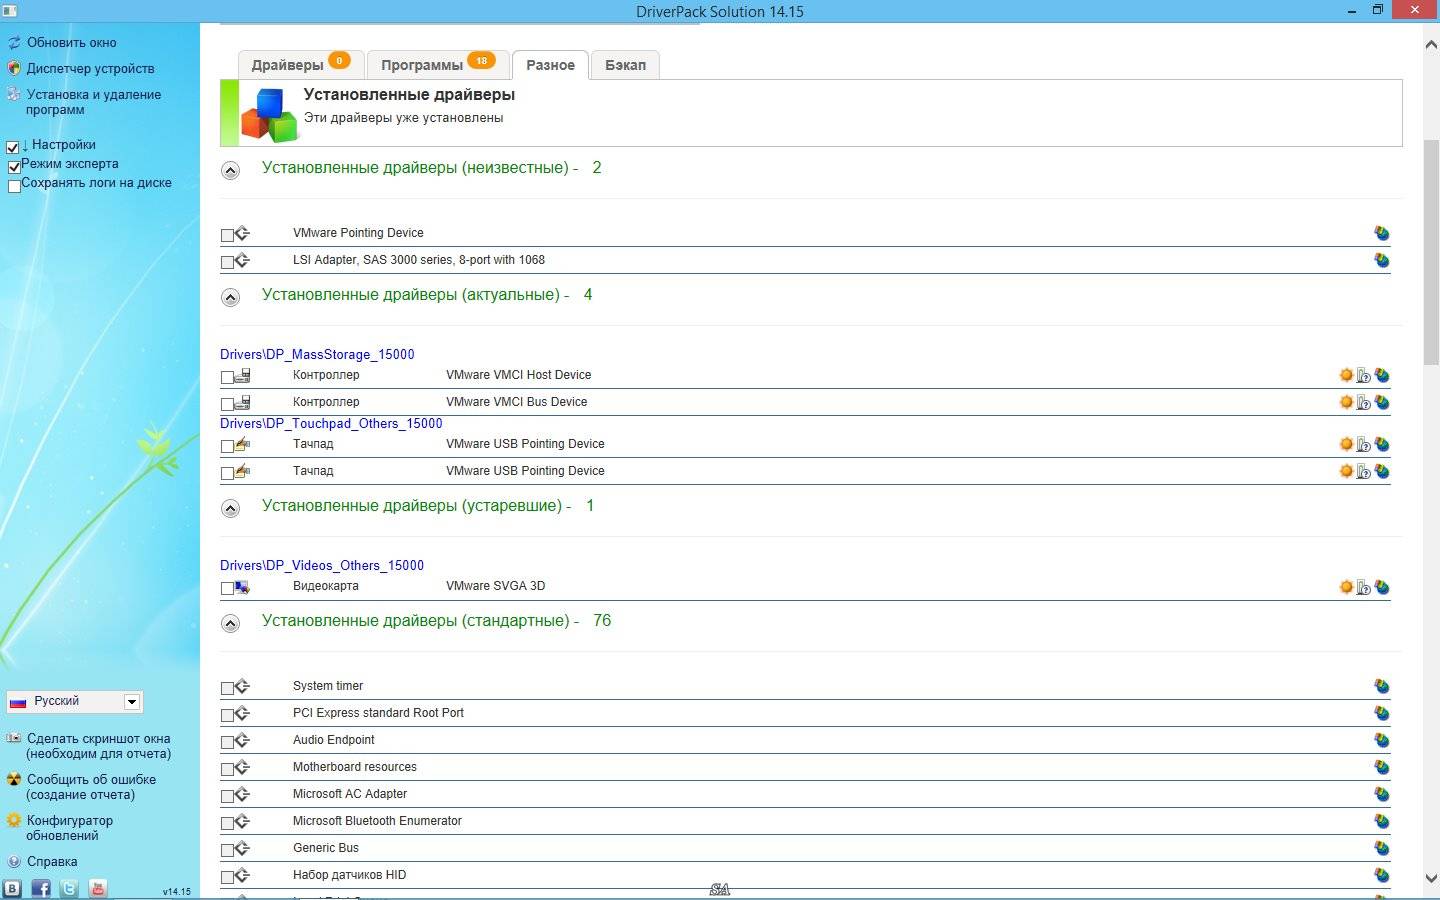Open the Twitter social icon
The width and height of the screenshot is (1440, 900).
(x=69, y=888)
